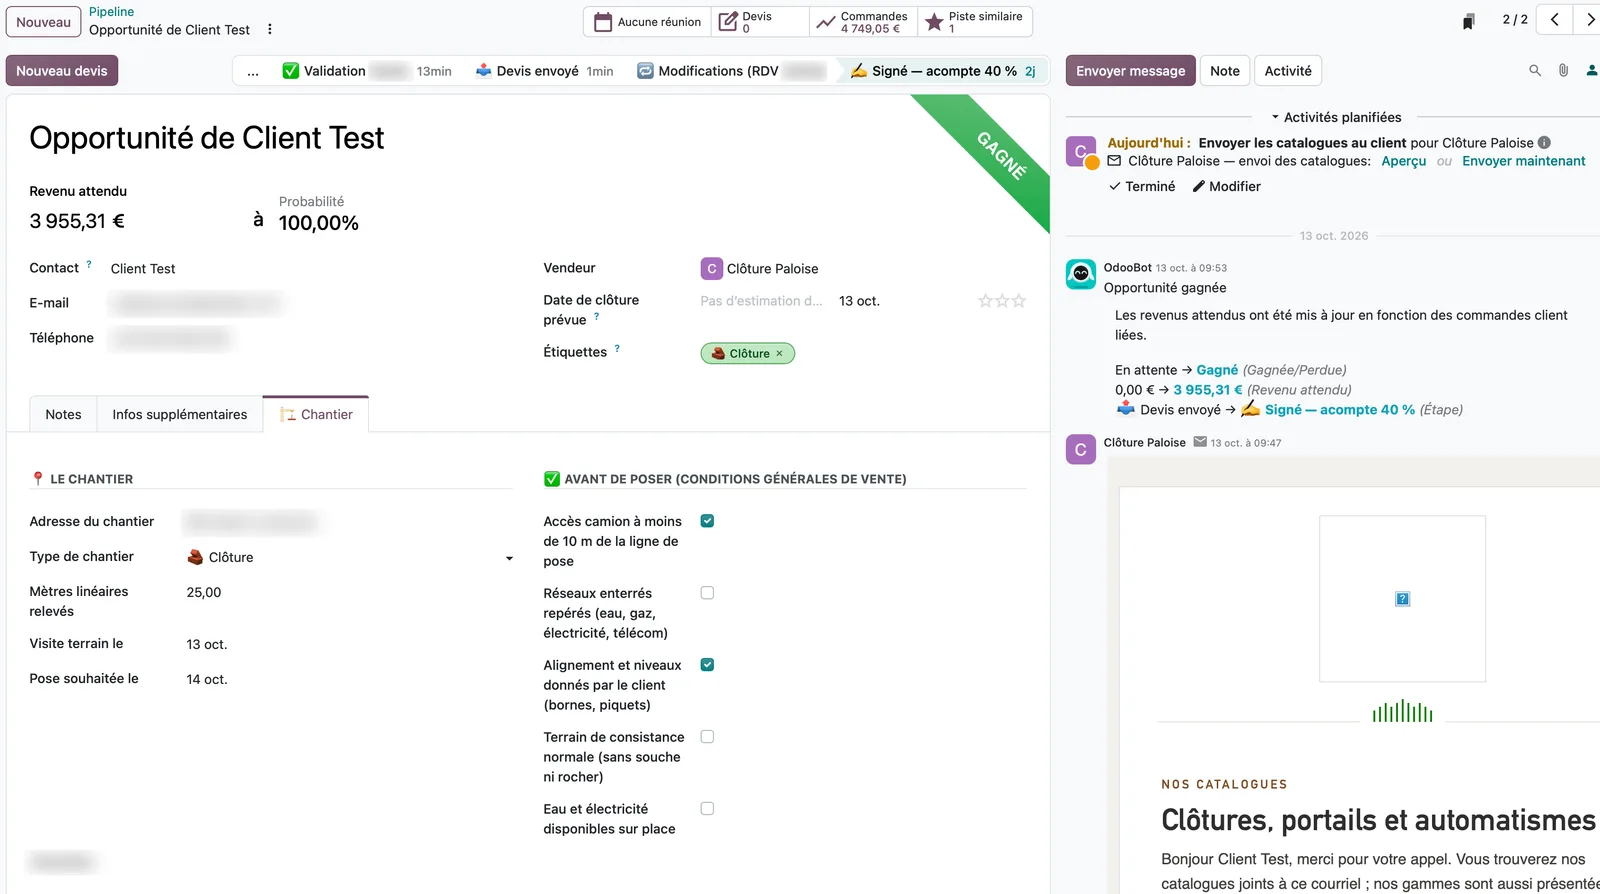Screen dimensions: 1600x894
Task: Toggle Accès camion à moins de 10 m checkbox
Action: (707, 521)
